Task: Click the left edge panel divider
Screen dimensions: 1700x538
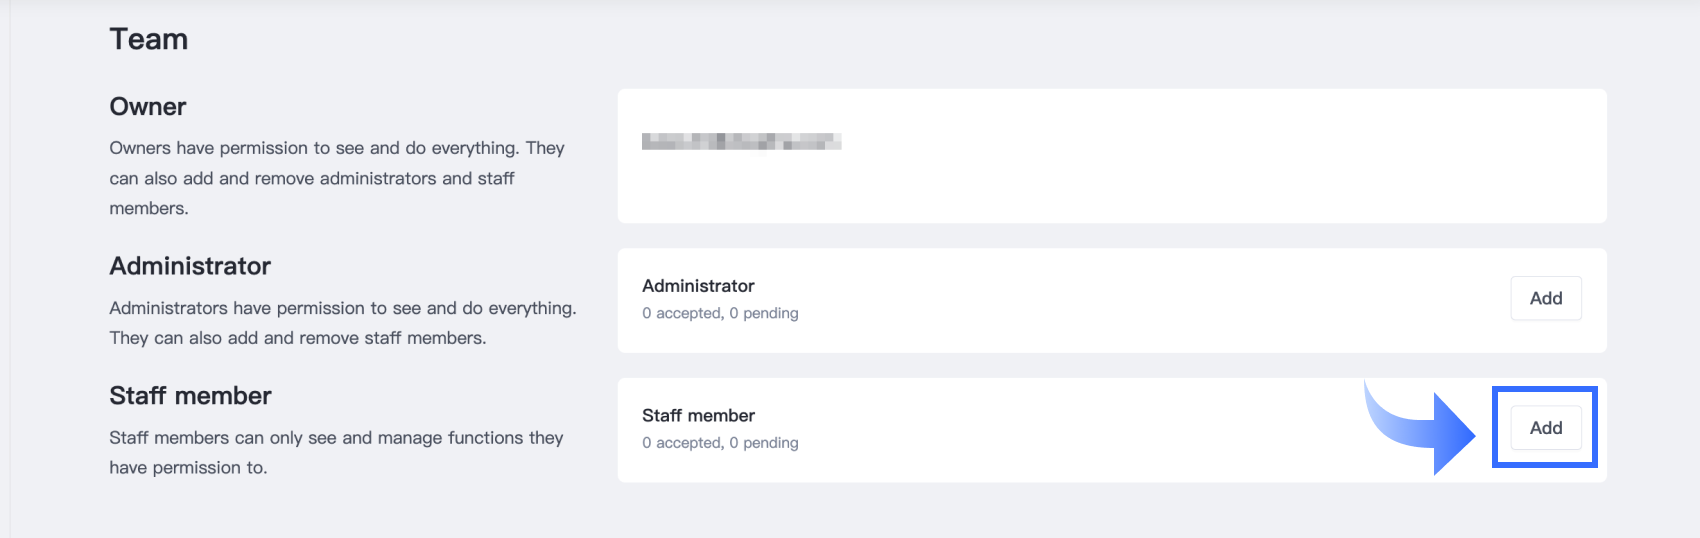Action: (x=10, y=270)
